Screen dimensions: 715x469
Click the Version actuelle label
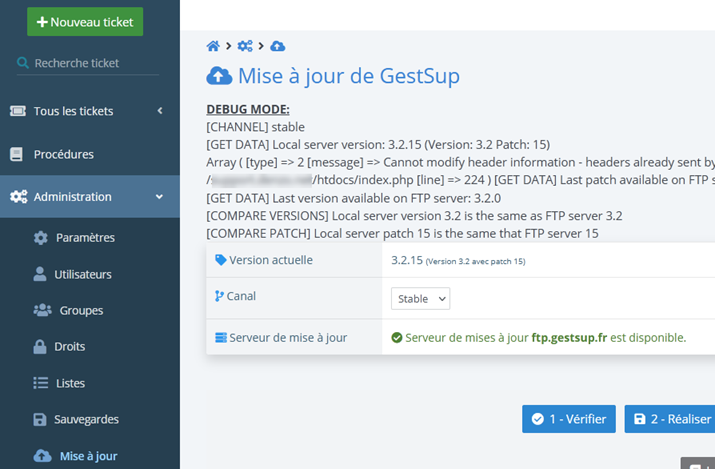pos(271,260)
